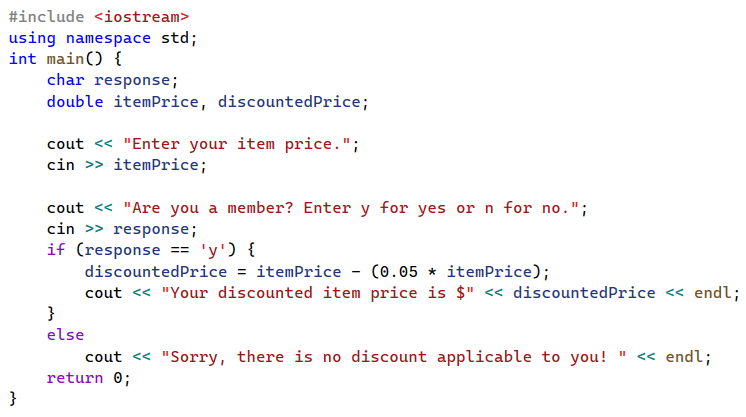Click the if keyword
Viewport: 746px width, 417px height.
[x=56, y=249]
